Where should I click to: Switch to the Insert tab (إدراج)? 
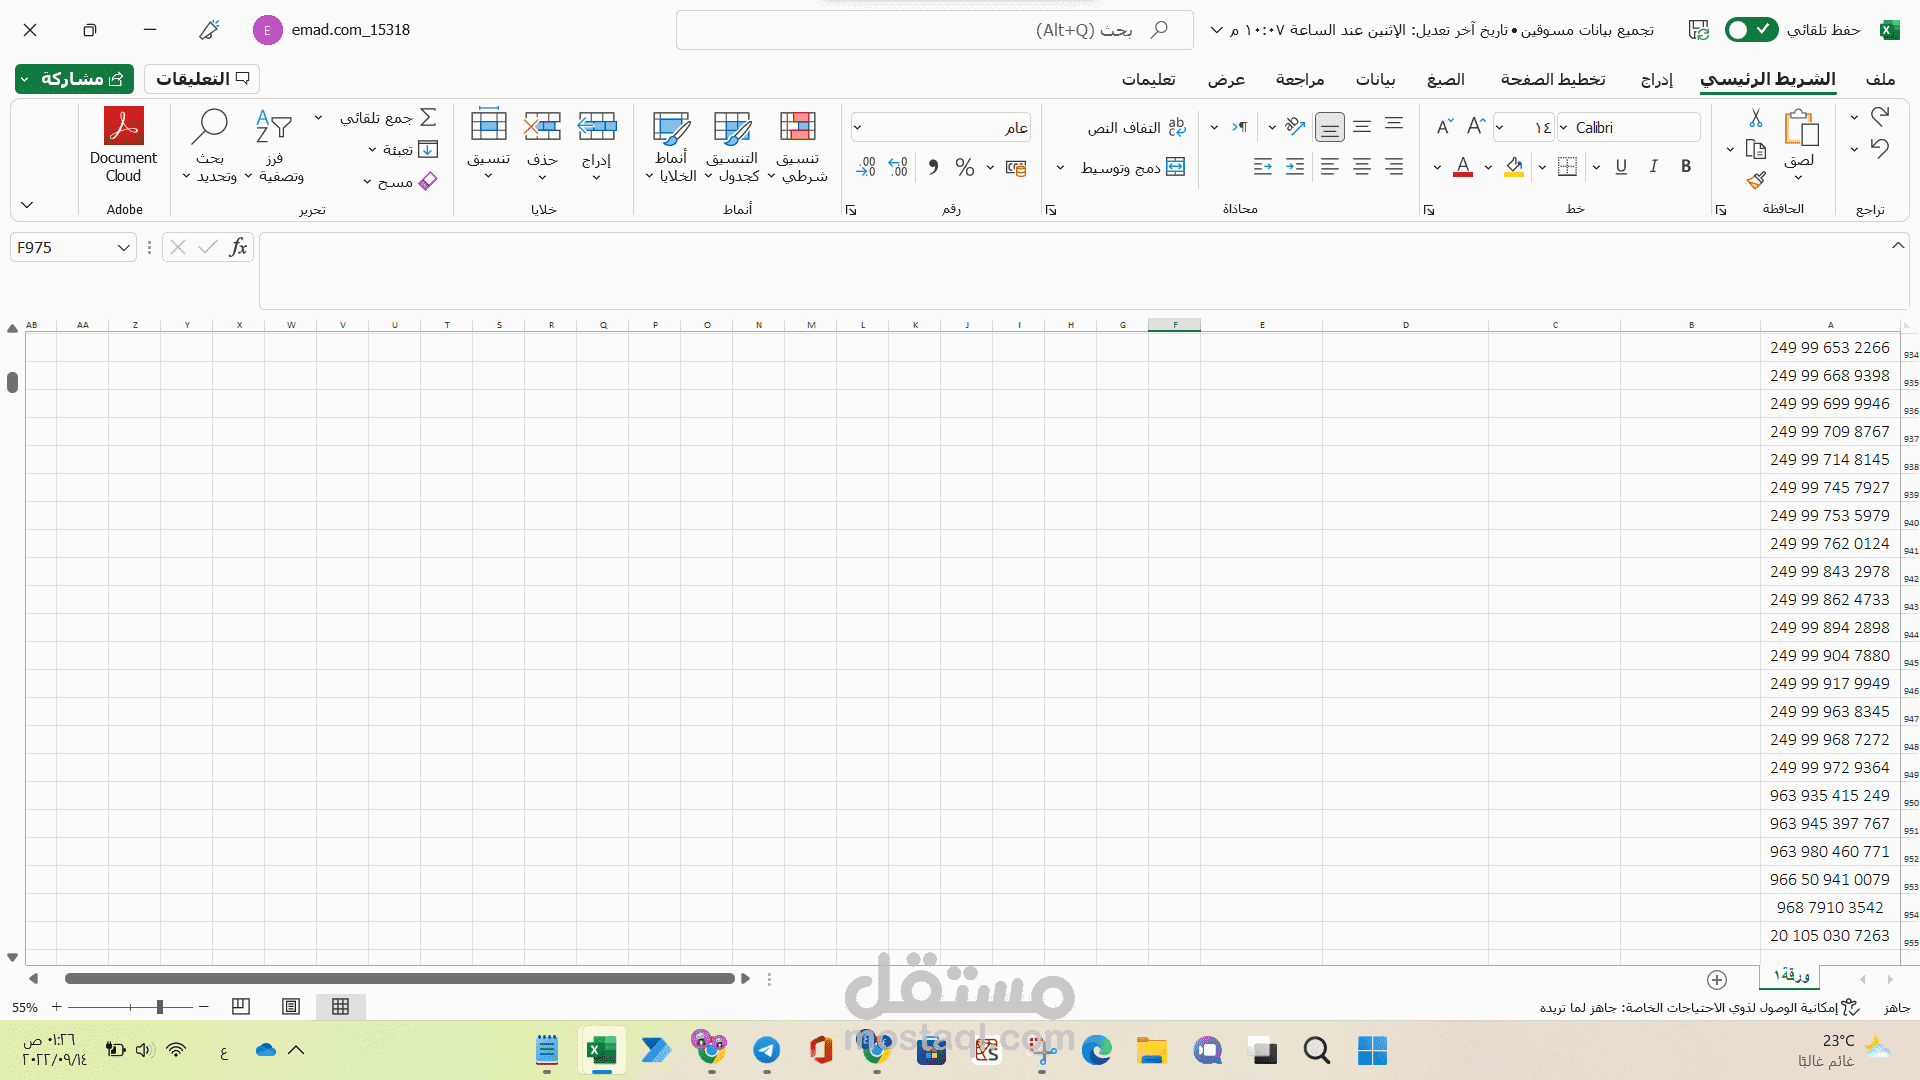[x=1656, y=80]
